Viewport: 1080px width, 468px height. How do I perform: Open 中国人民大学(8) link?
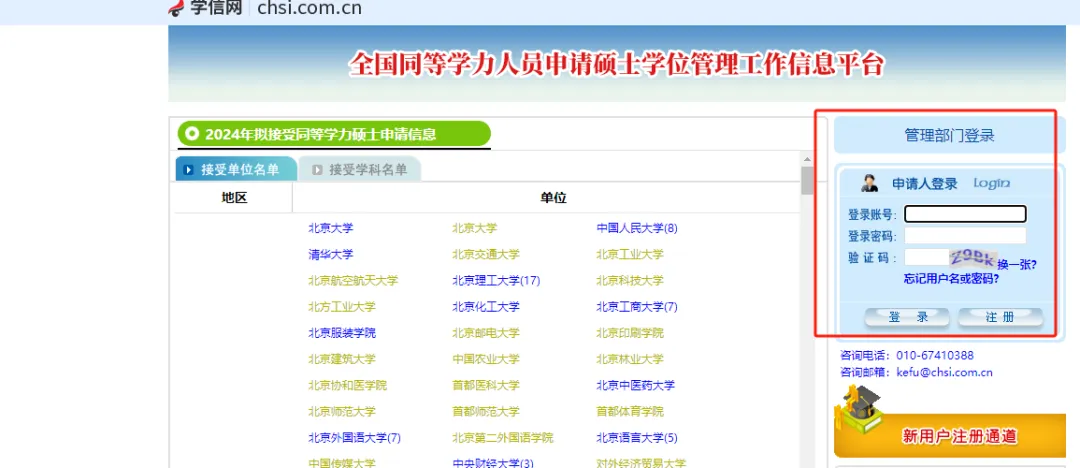point(637,228)
